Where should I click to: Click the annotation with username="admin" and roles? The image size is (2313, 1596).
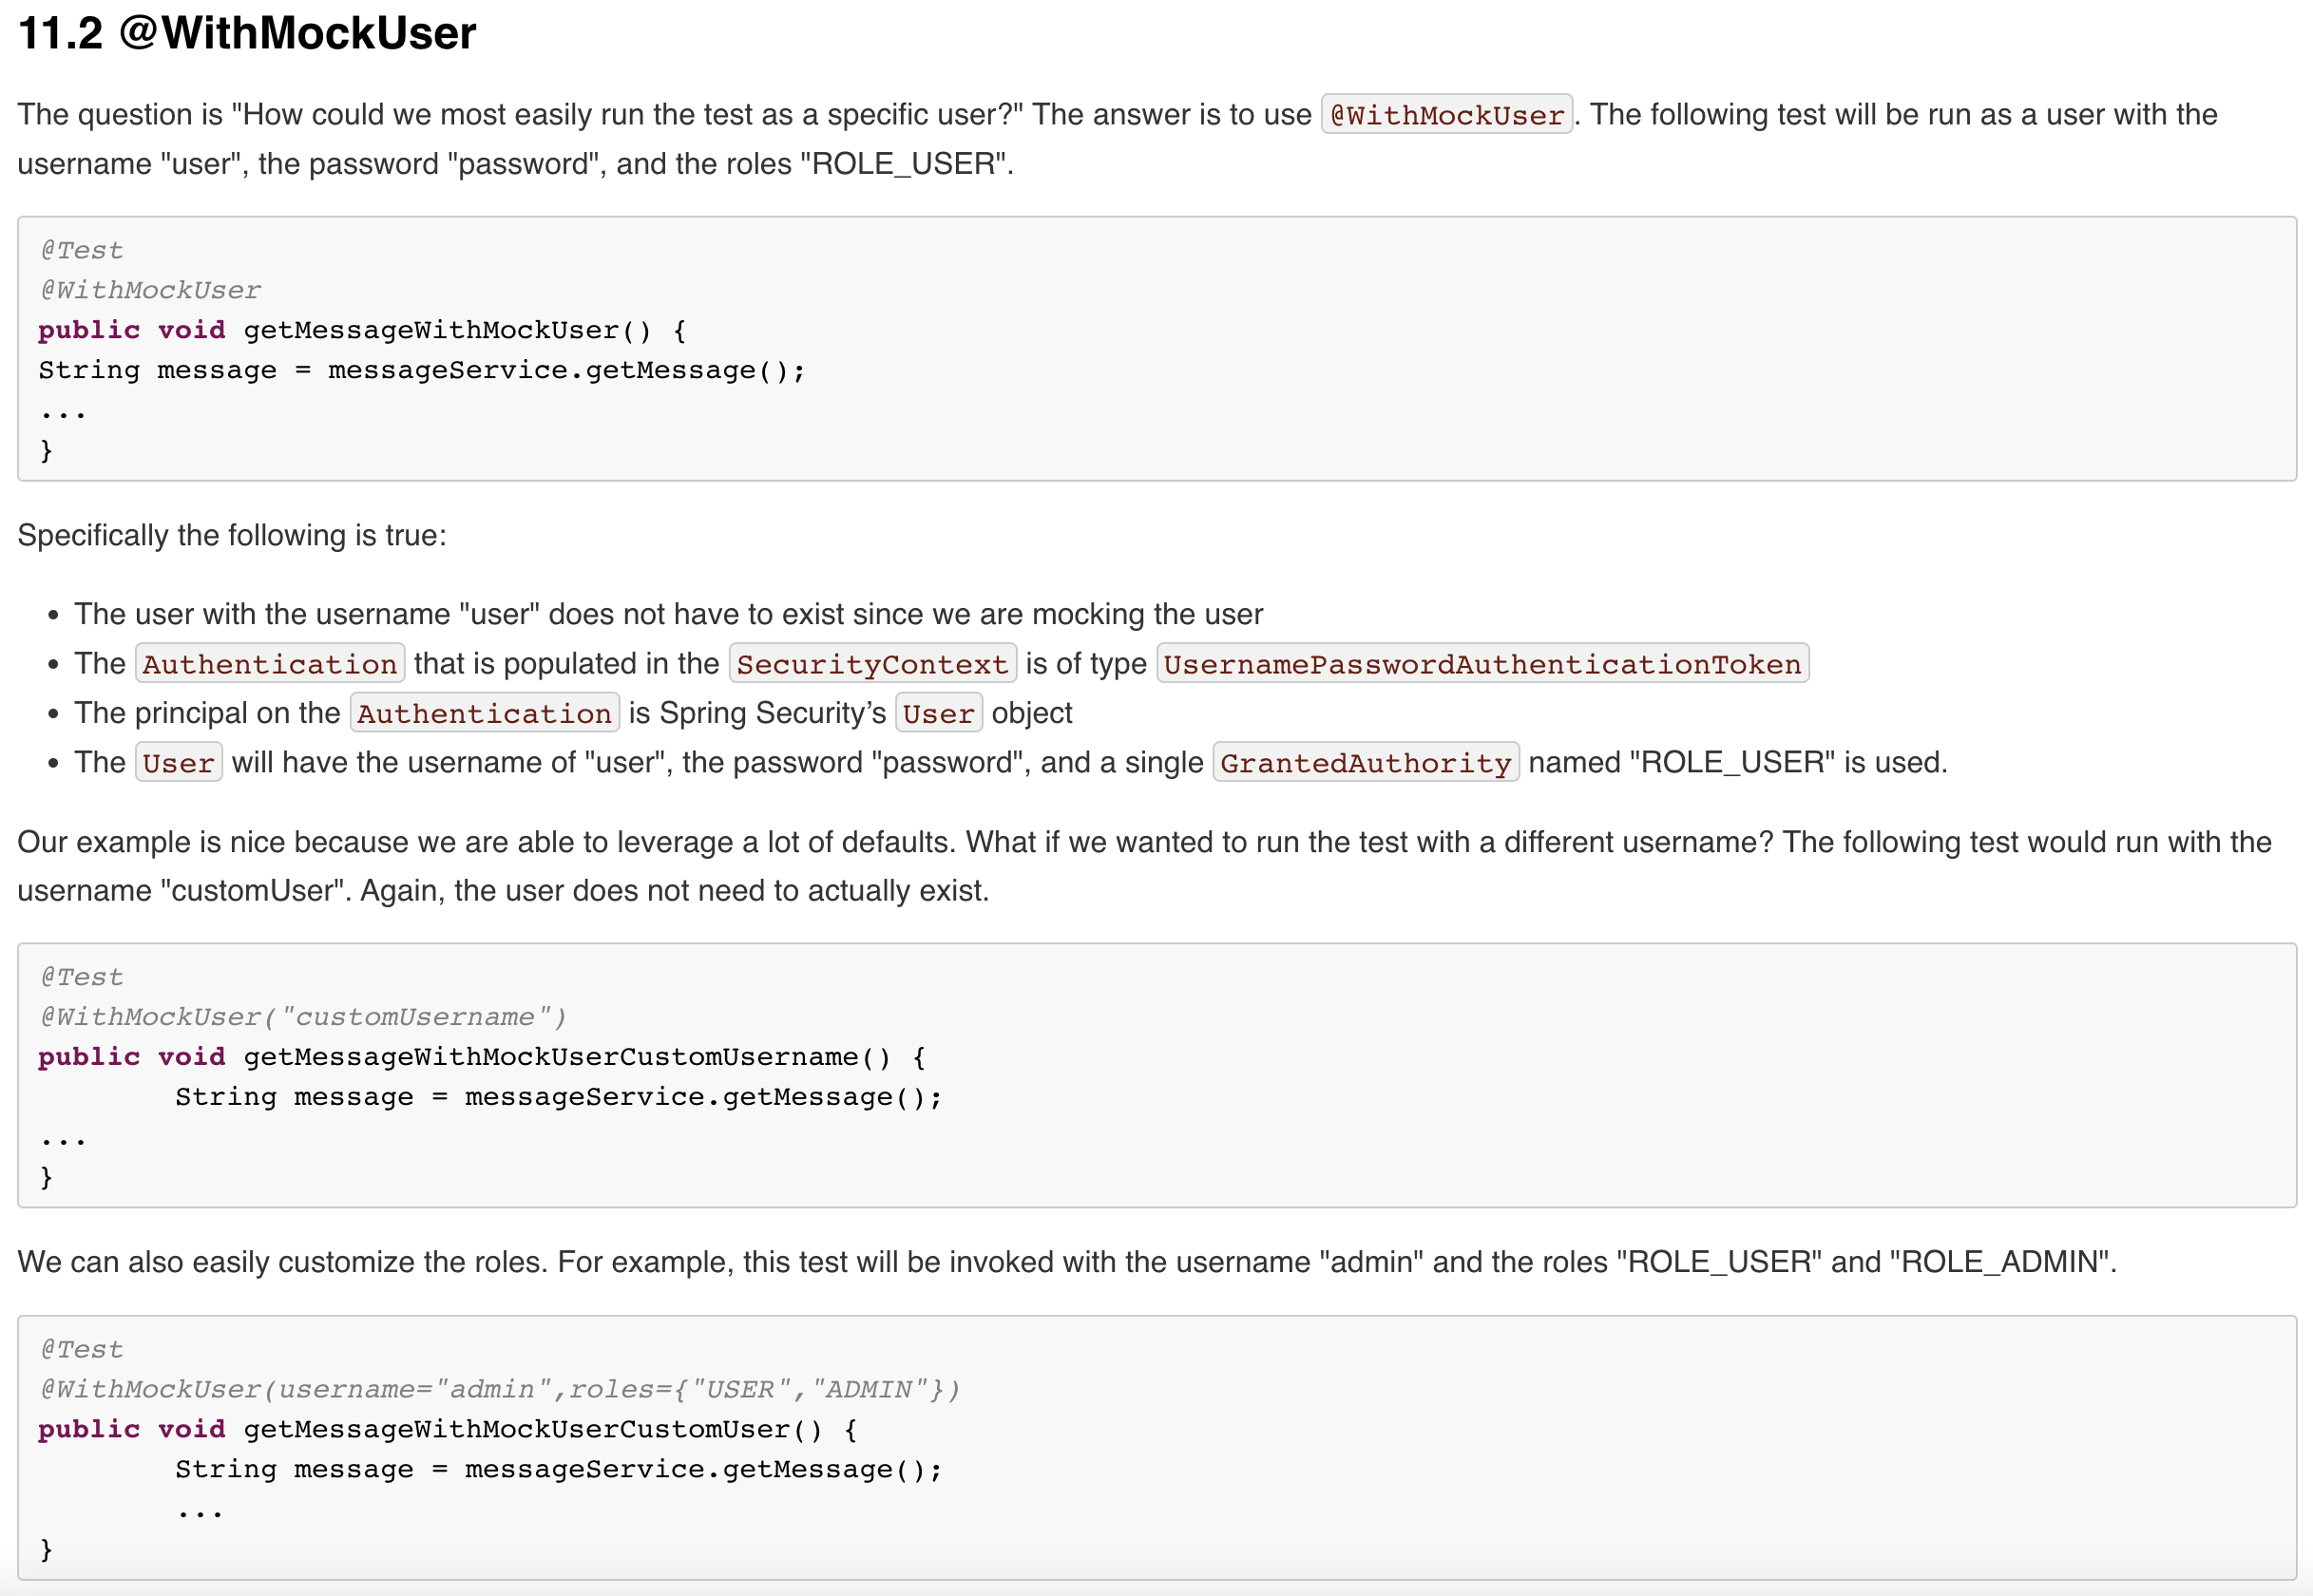[x=499, y=1389]
